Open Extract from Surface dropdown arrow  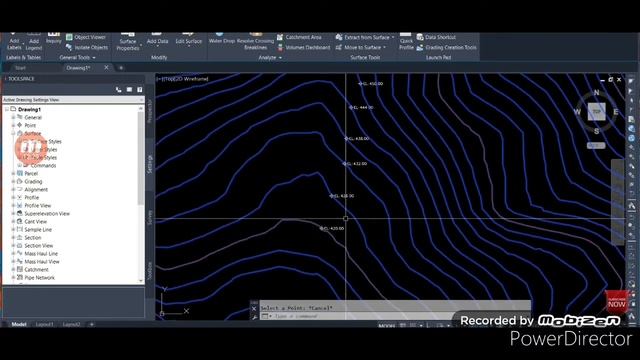coord(393,38)
